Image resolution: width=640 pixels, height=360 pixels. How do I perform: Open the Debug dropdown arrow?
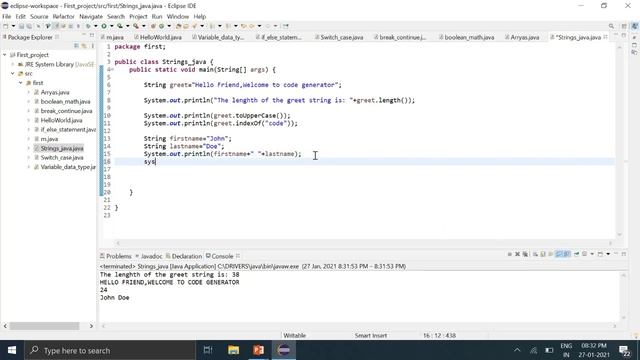point(96,26)
